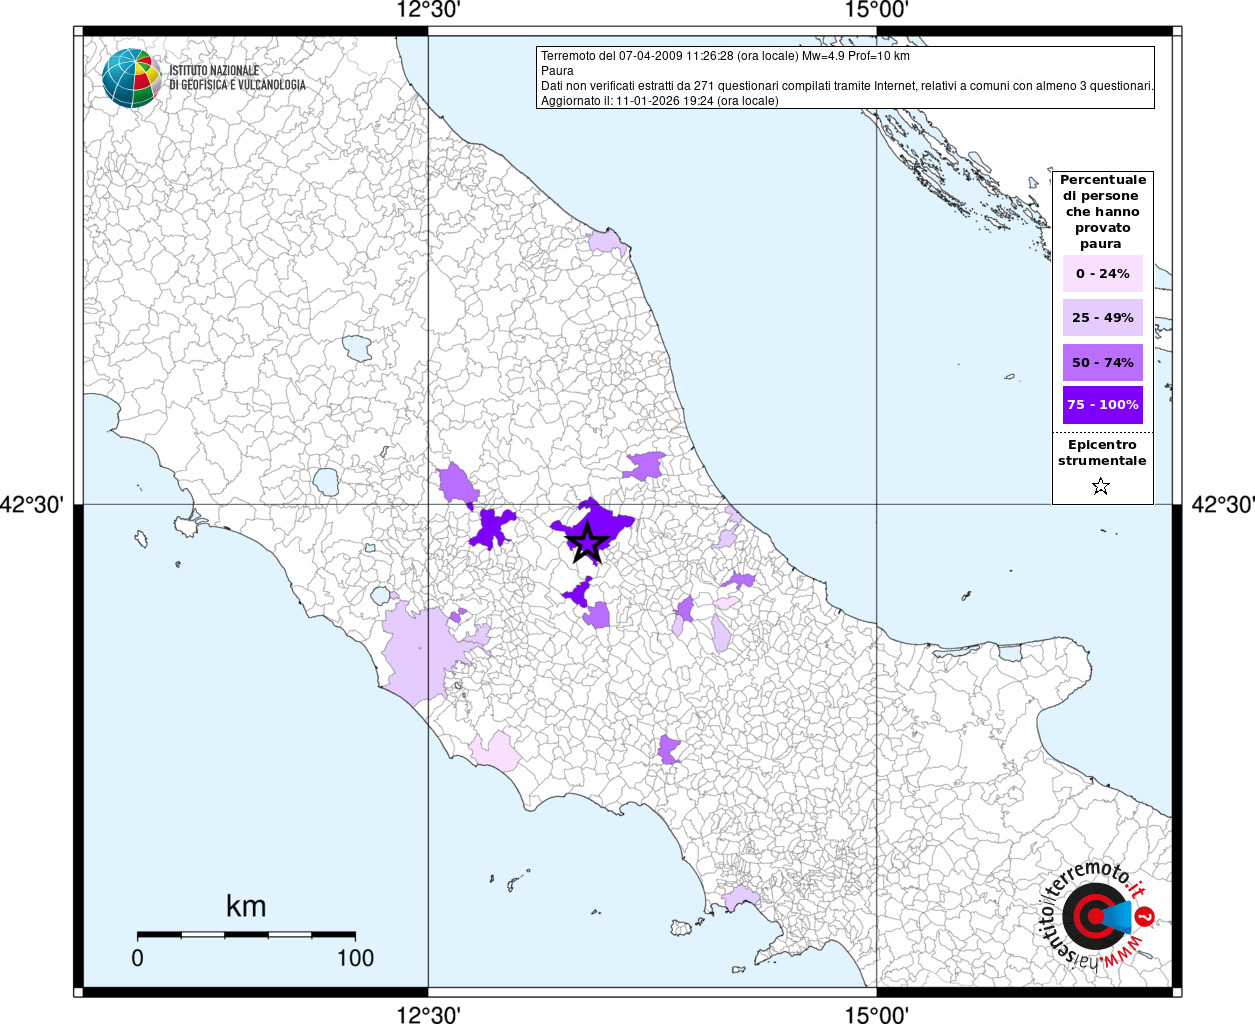This screenshot has width=1255, height=1024.
Task: Click the Istituto Nazionale di Geofisica text
Action: point(237,78)
